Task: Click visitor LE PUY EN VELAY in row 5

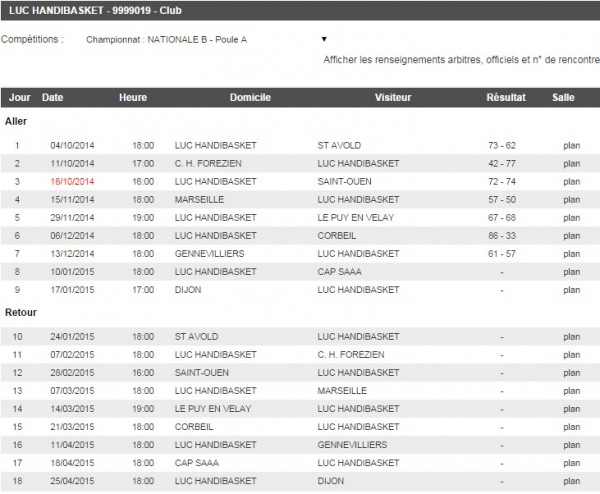Action: click(x=355, y=217)
